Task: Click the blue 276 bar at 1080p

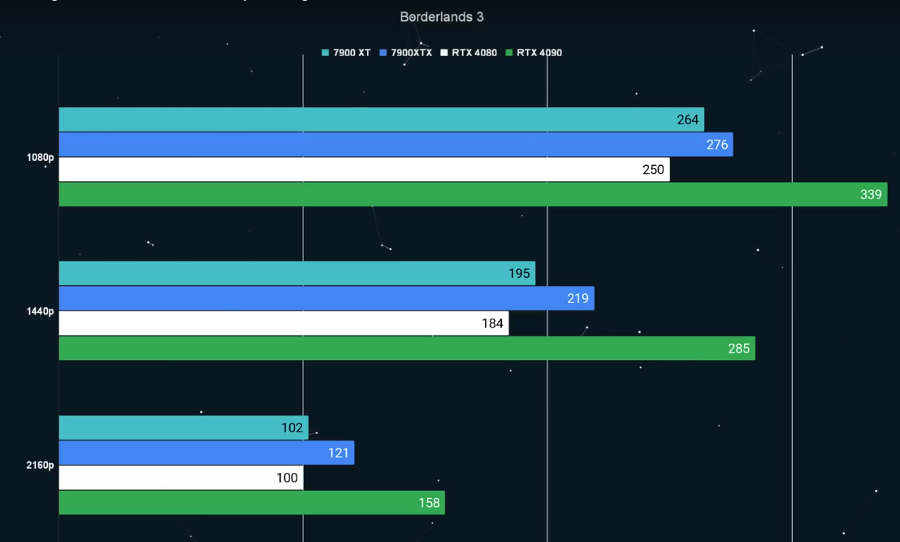Action: (x=396, y=145)
